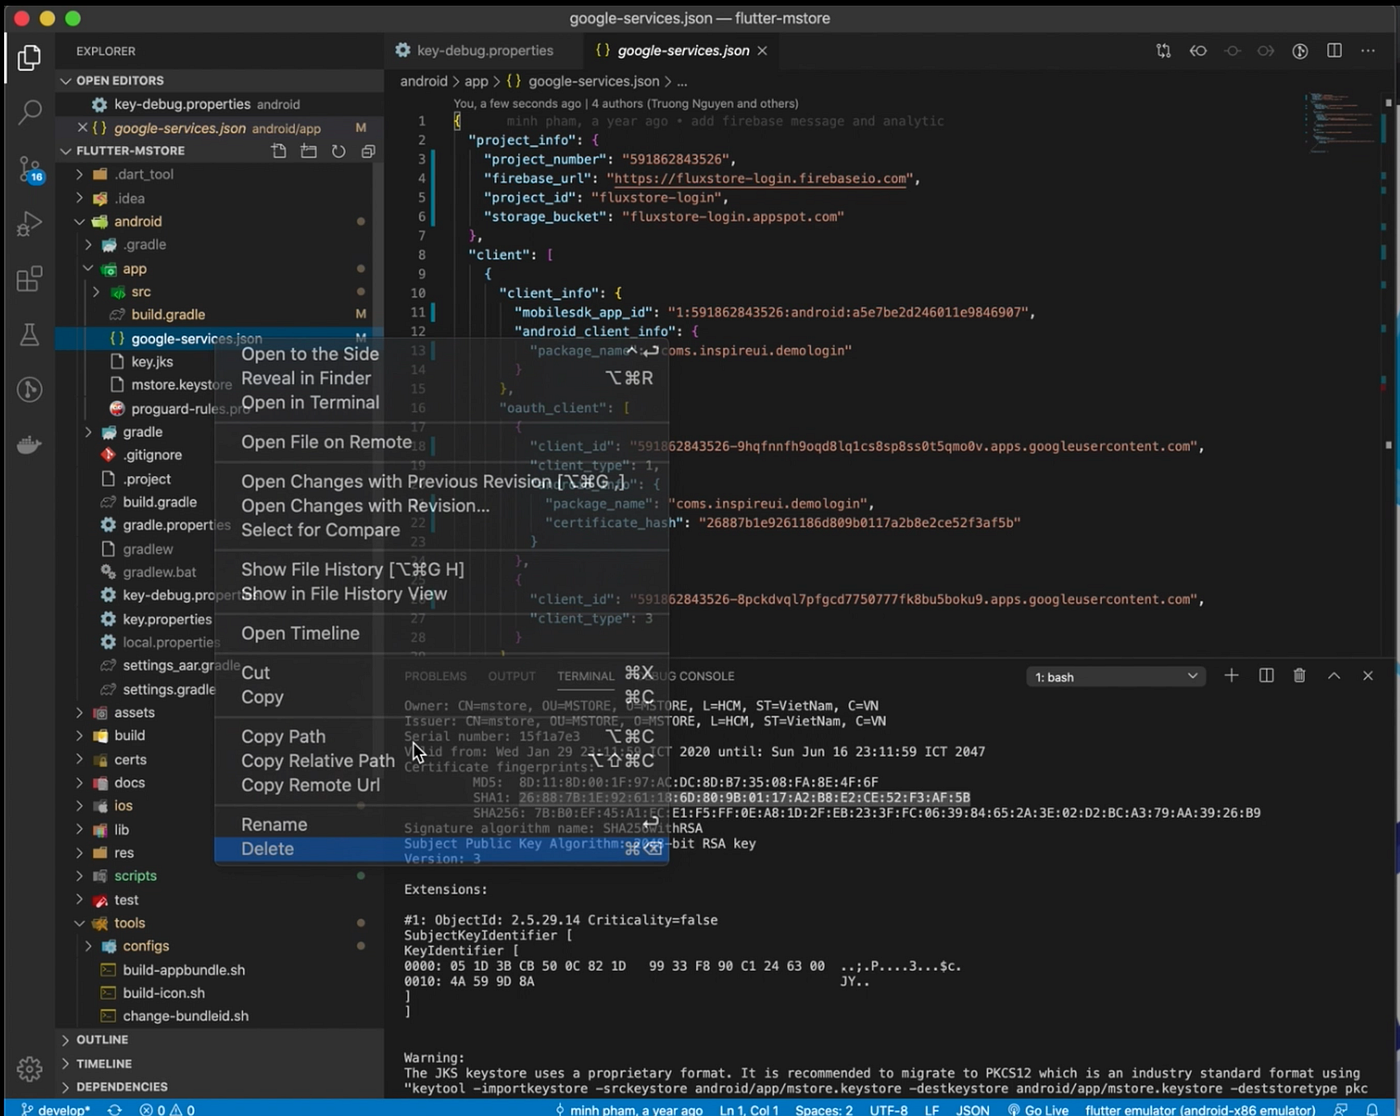Open the Extensions view icon
This screenshot has width=1400, height=1116.
[x=30, y=278]
